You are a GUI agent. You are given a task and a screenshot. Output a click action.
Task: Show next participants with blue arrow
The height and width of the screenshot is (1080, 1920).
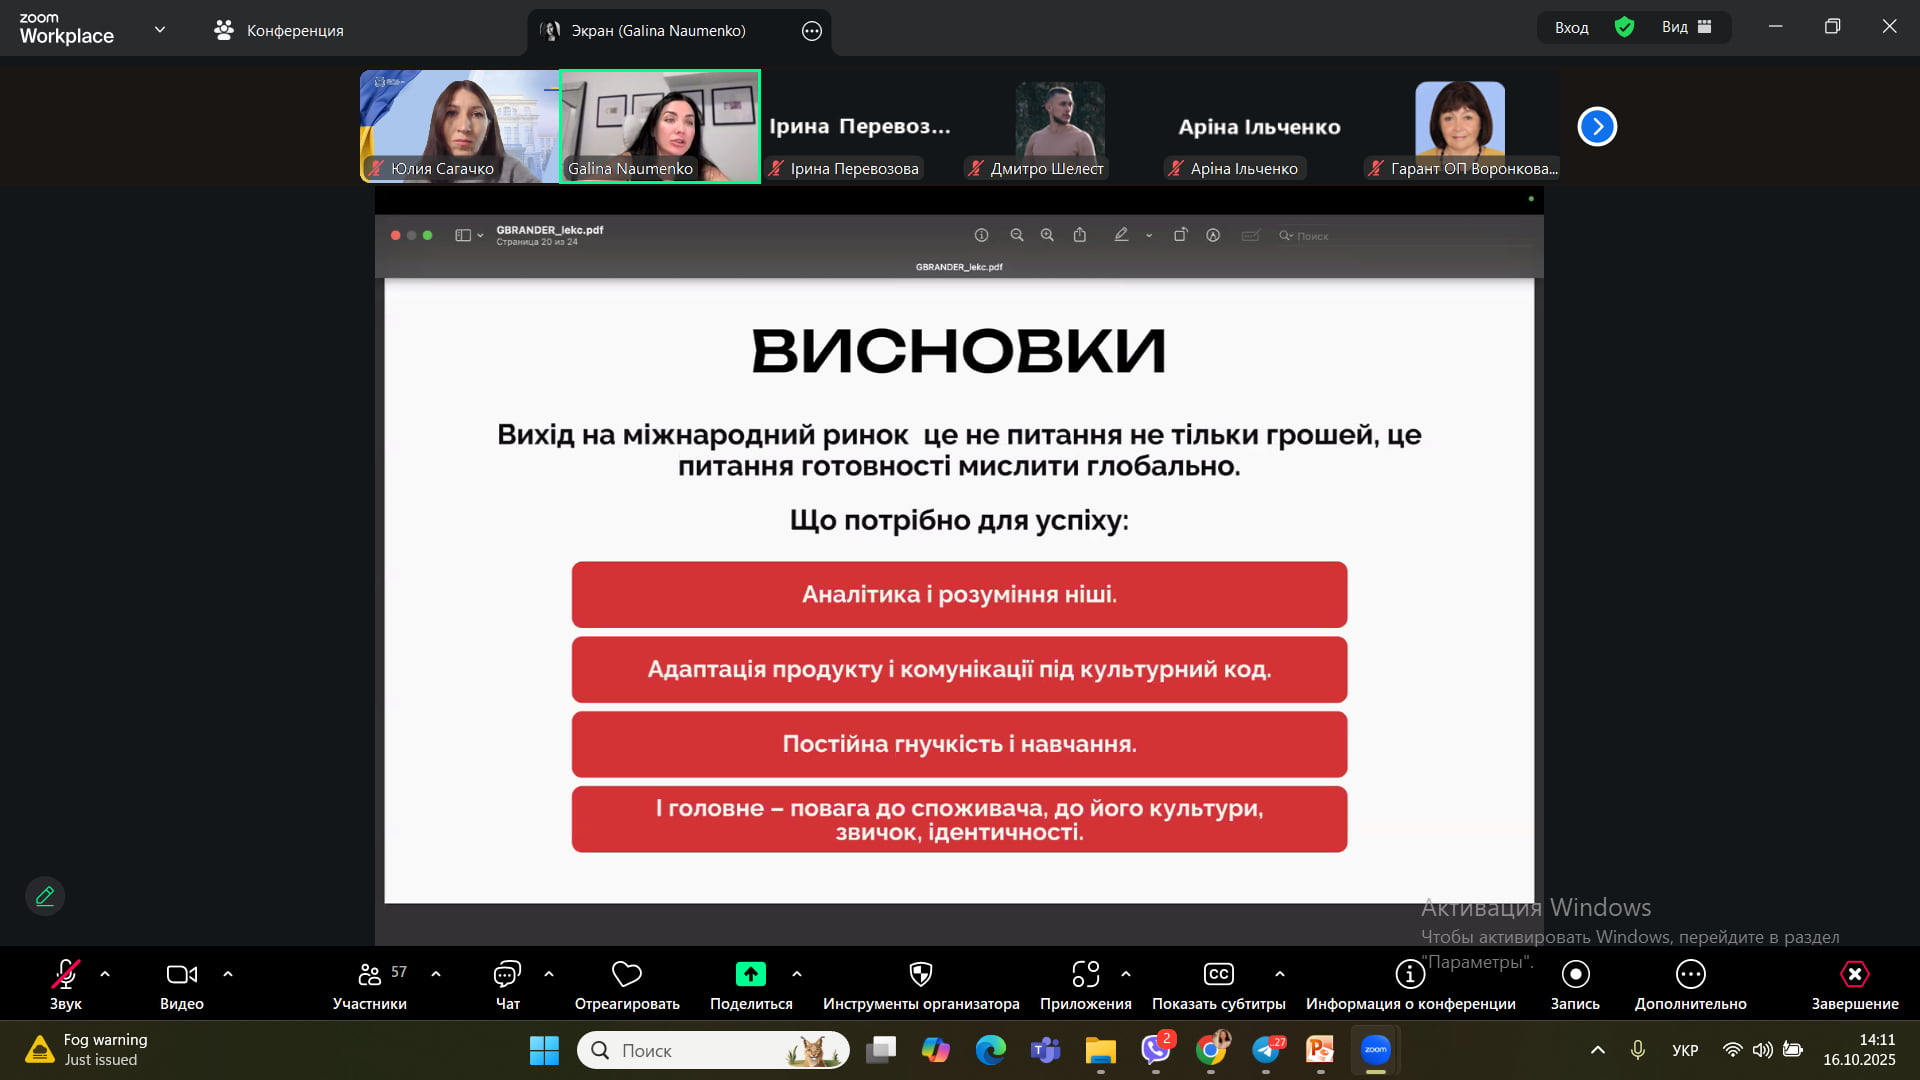(x=1597, y=127)
